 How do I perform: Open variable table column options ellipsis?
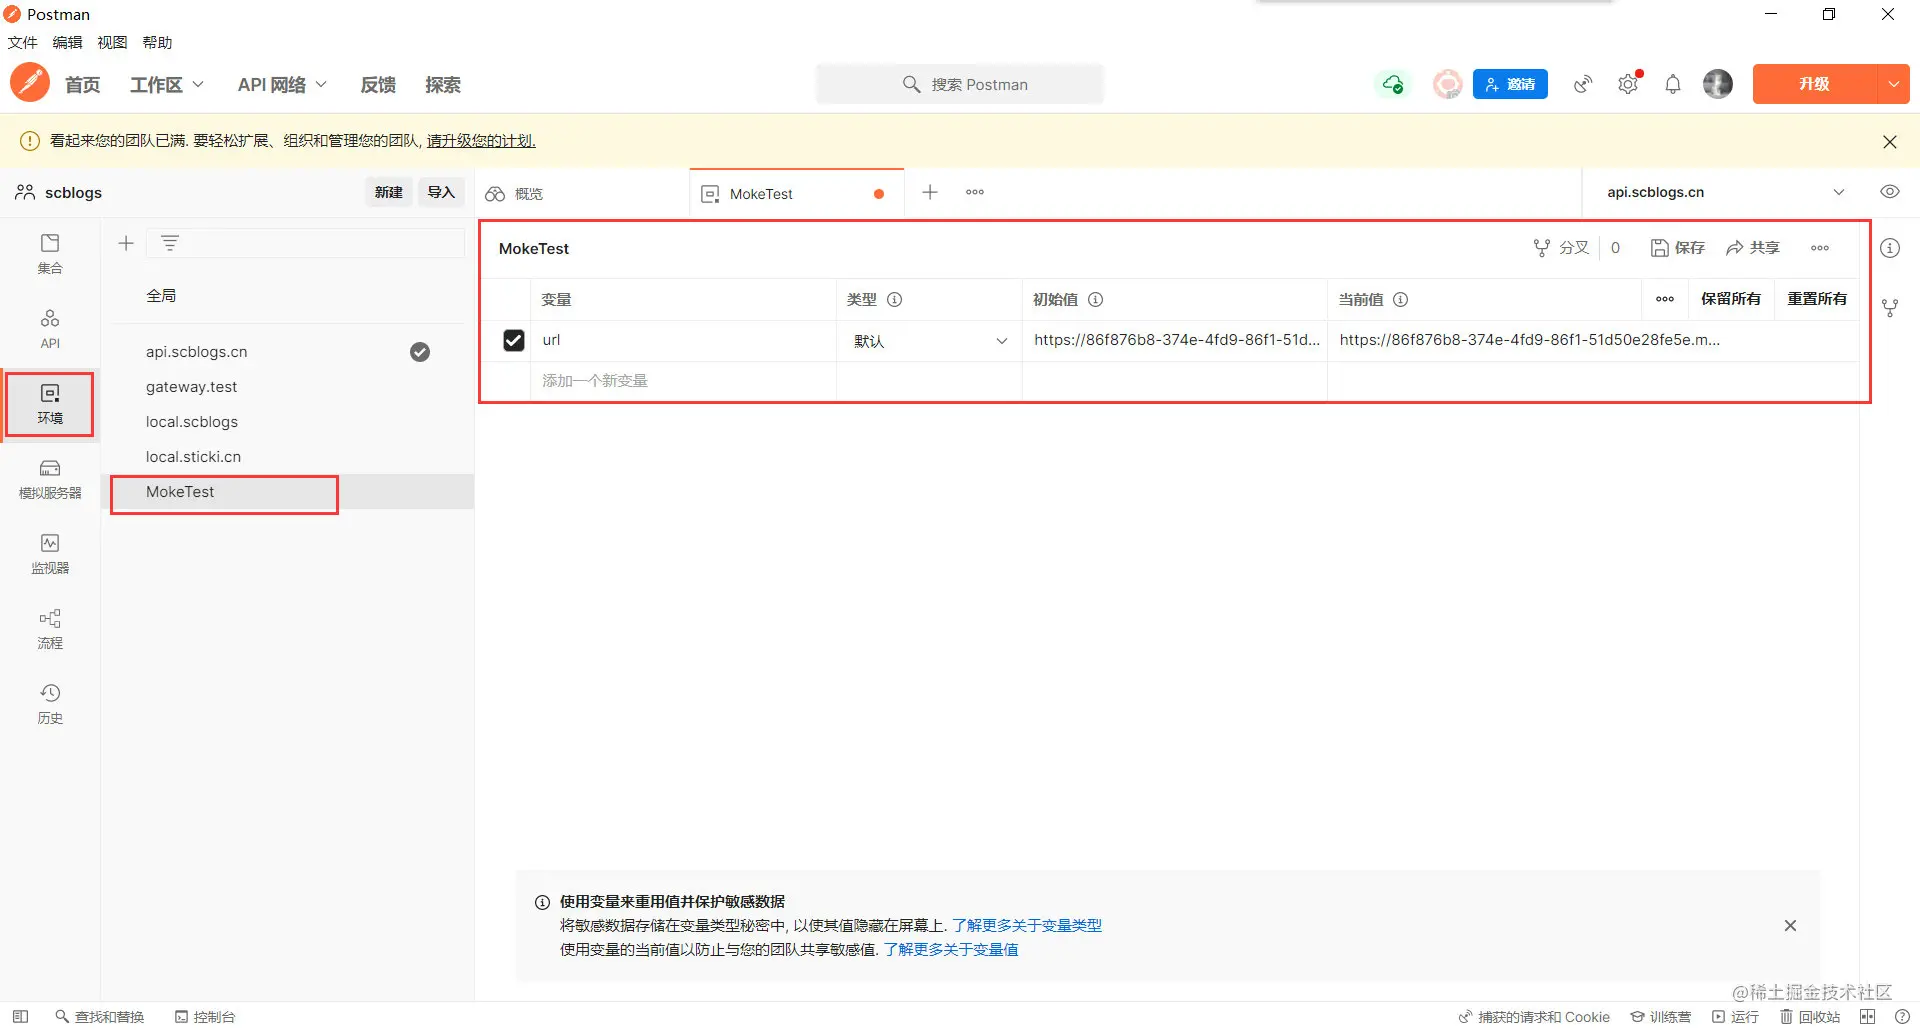pos(1665,299)
